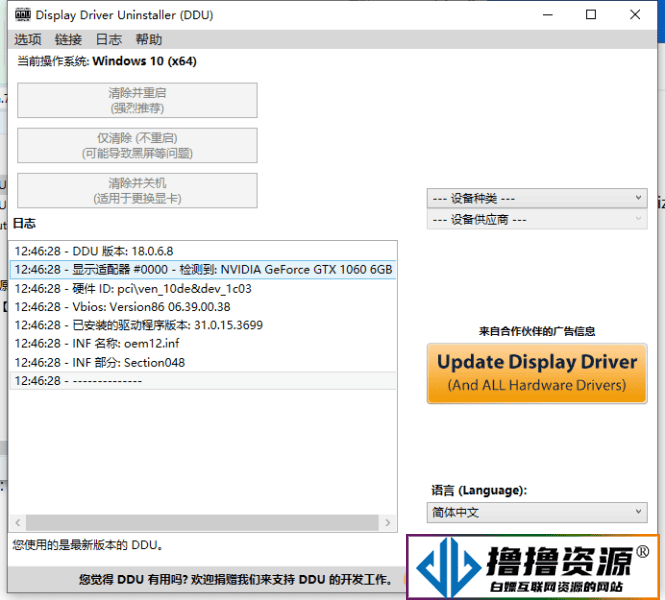The height and width of the screenshot is (600, 665).
Task: Click the 清除并重启 (强烈推荐) button
Action: (x=137, y=100)
